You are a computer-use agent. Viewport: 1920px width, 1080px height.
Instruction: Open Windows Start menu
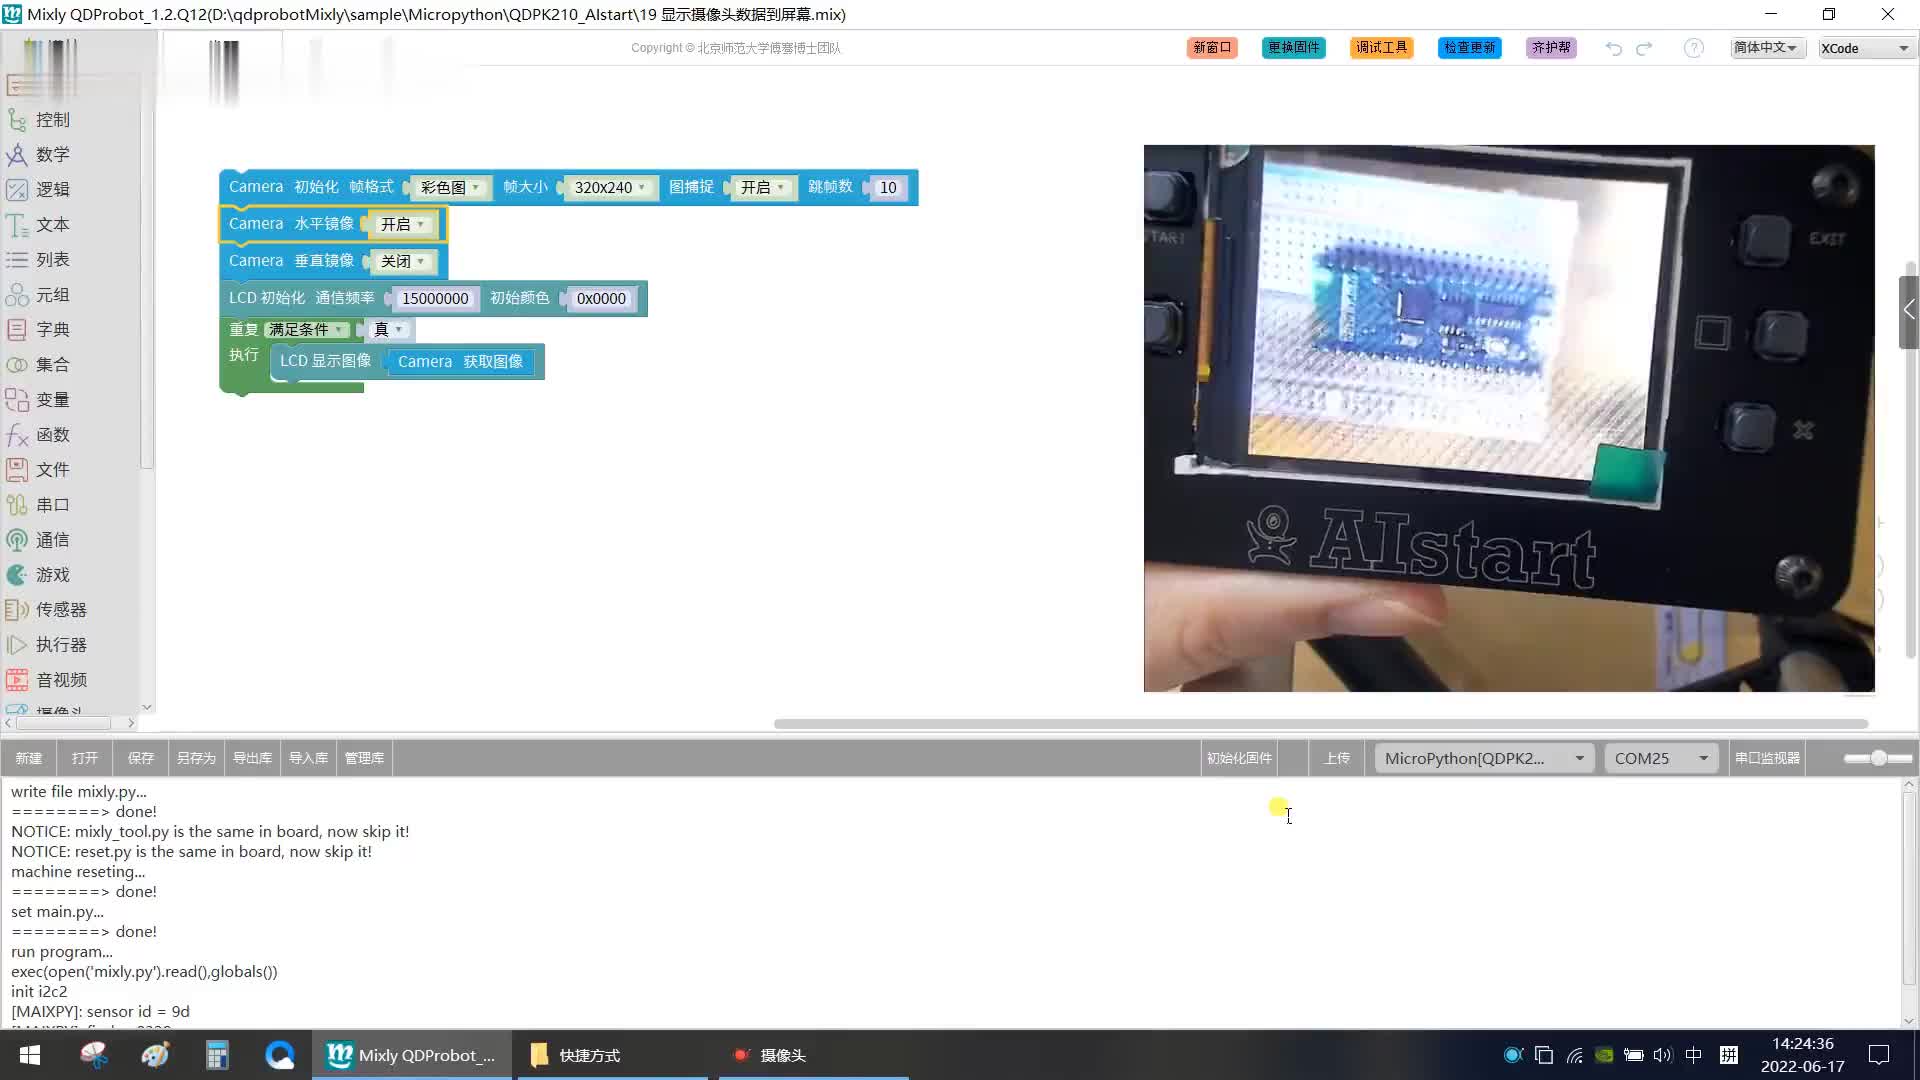coord(30,1055)
